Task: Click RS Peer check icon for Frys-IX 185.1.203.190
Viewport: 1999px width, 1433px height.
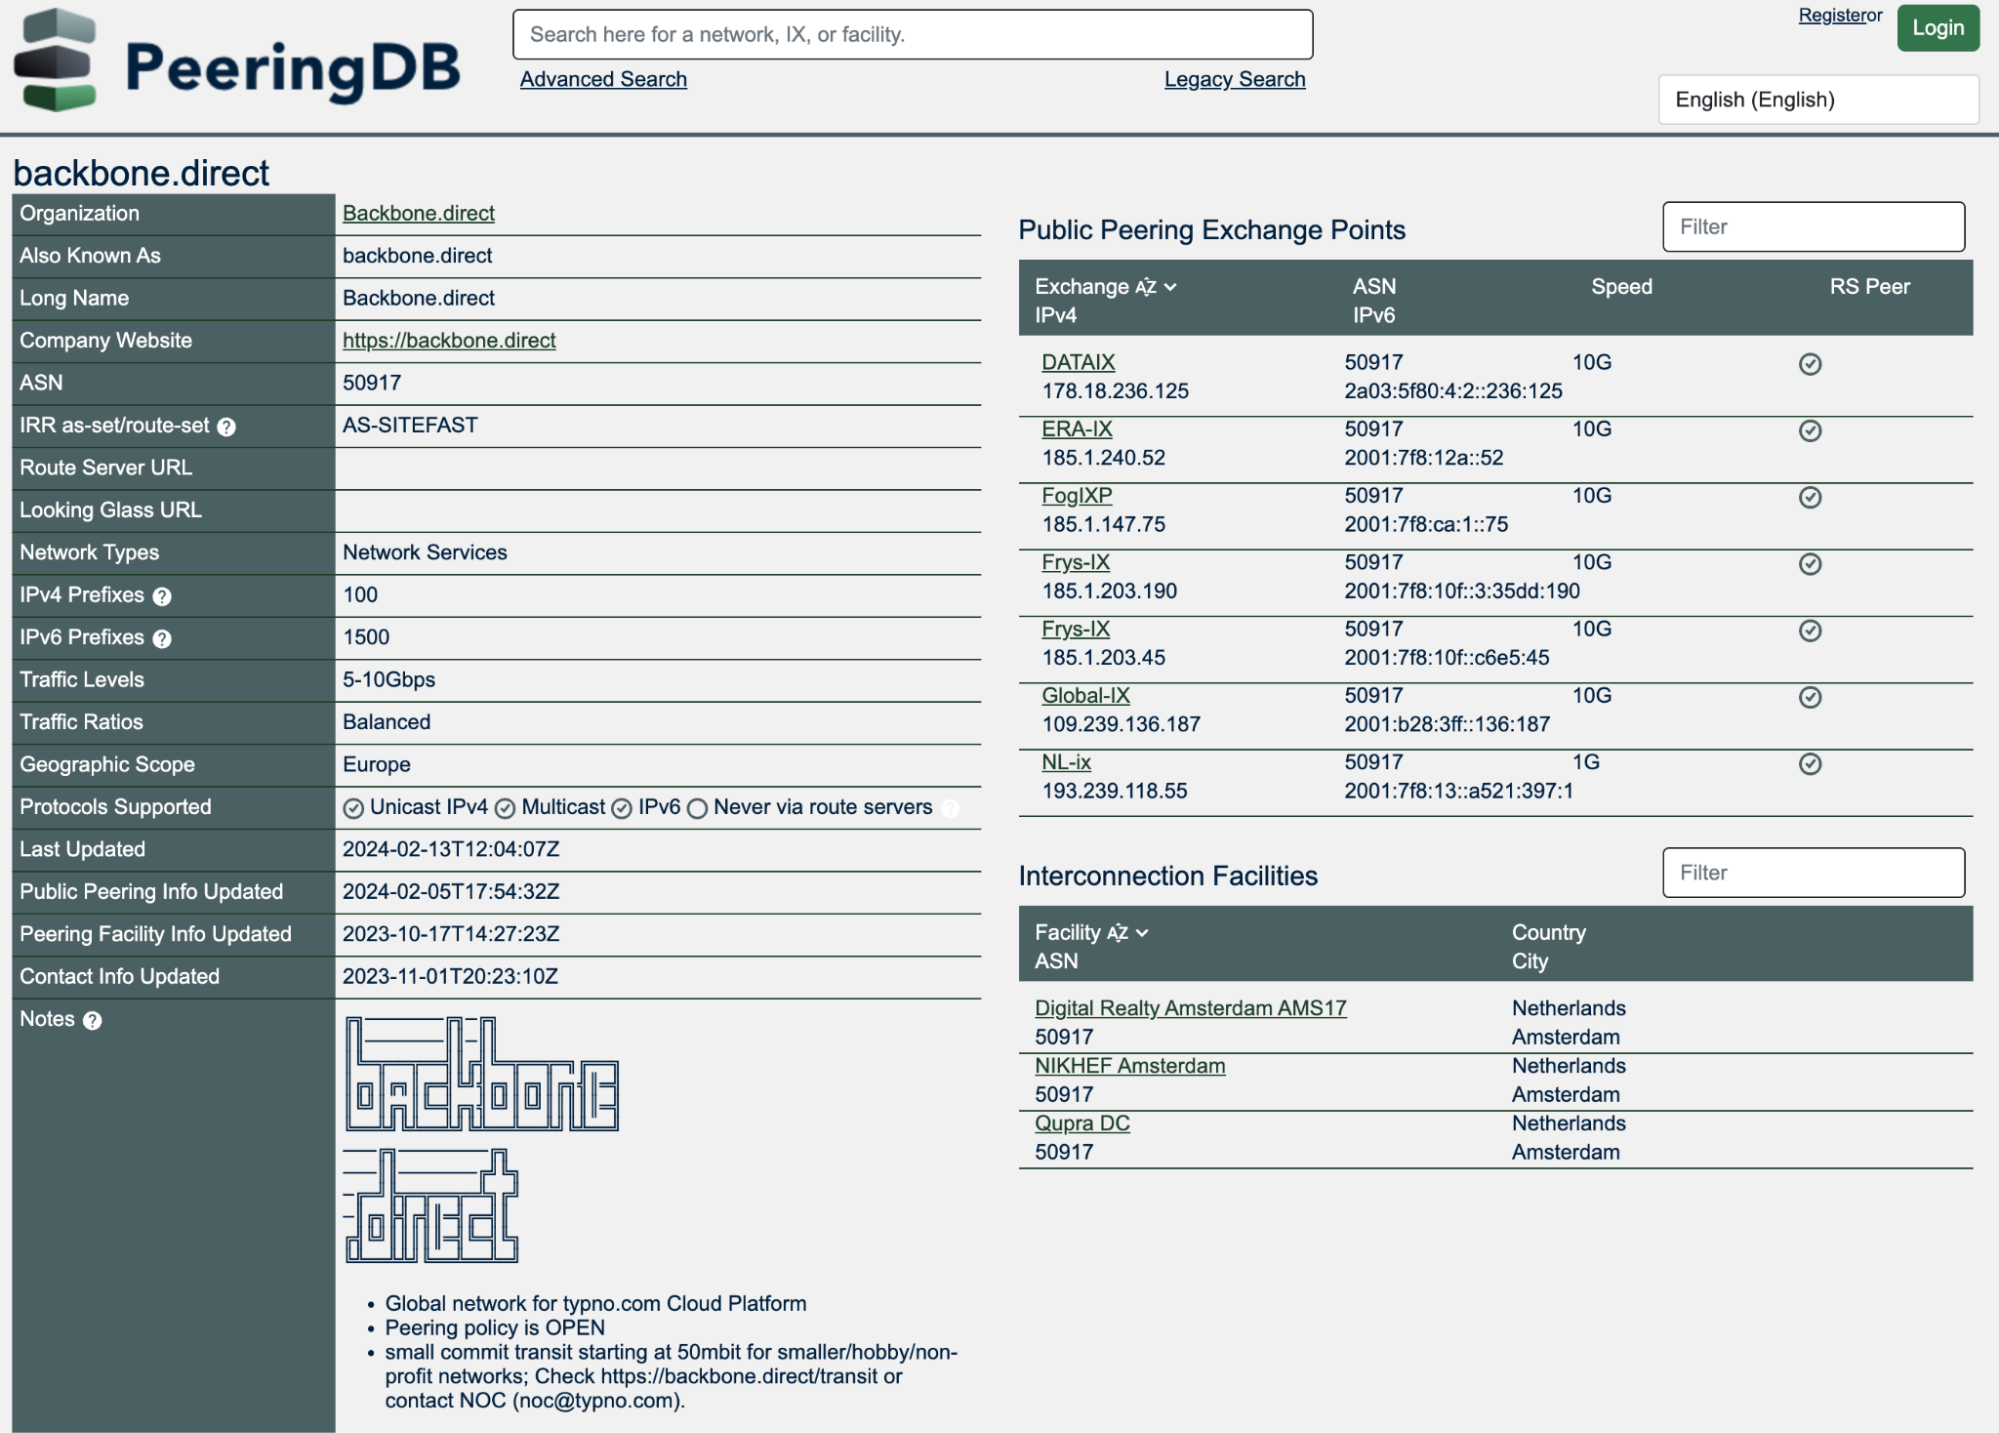Action: point(1810,564)
